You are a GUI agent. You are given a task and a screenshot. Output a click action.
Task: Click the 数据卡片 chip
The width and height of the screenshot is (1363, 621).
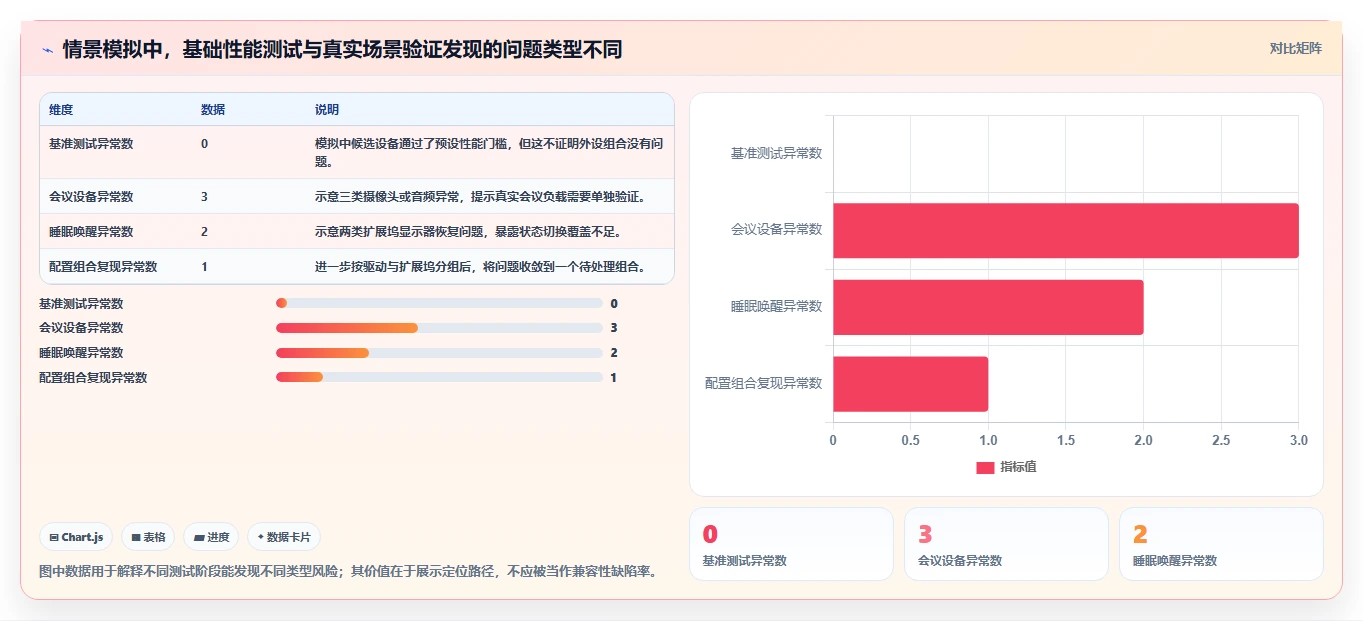click(284, 537)
